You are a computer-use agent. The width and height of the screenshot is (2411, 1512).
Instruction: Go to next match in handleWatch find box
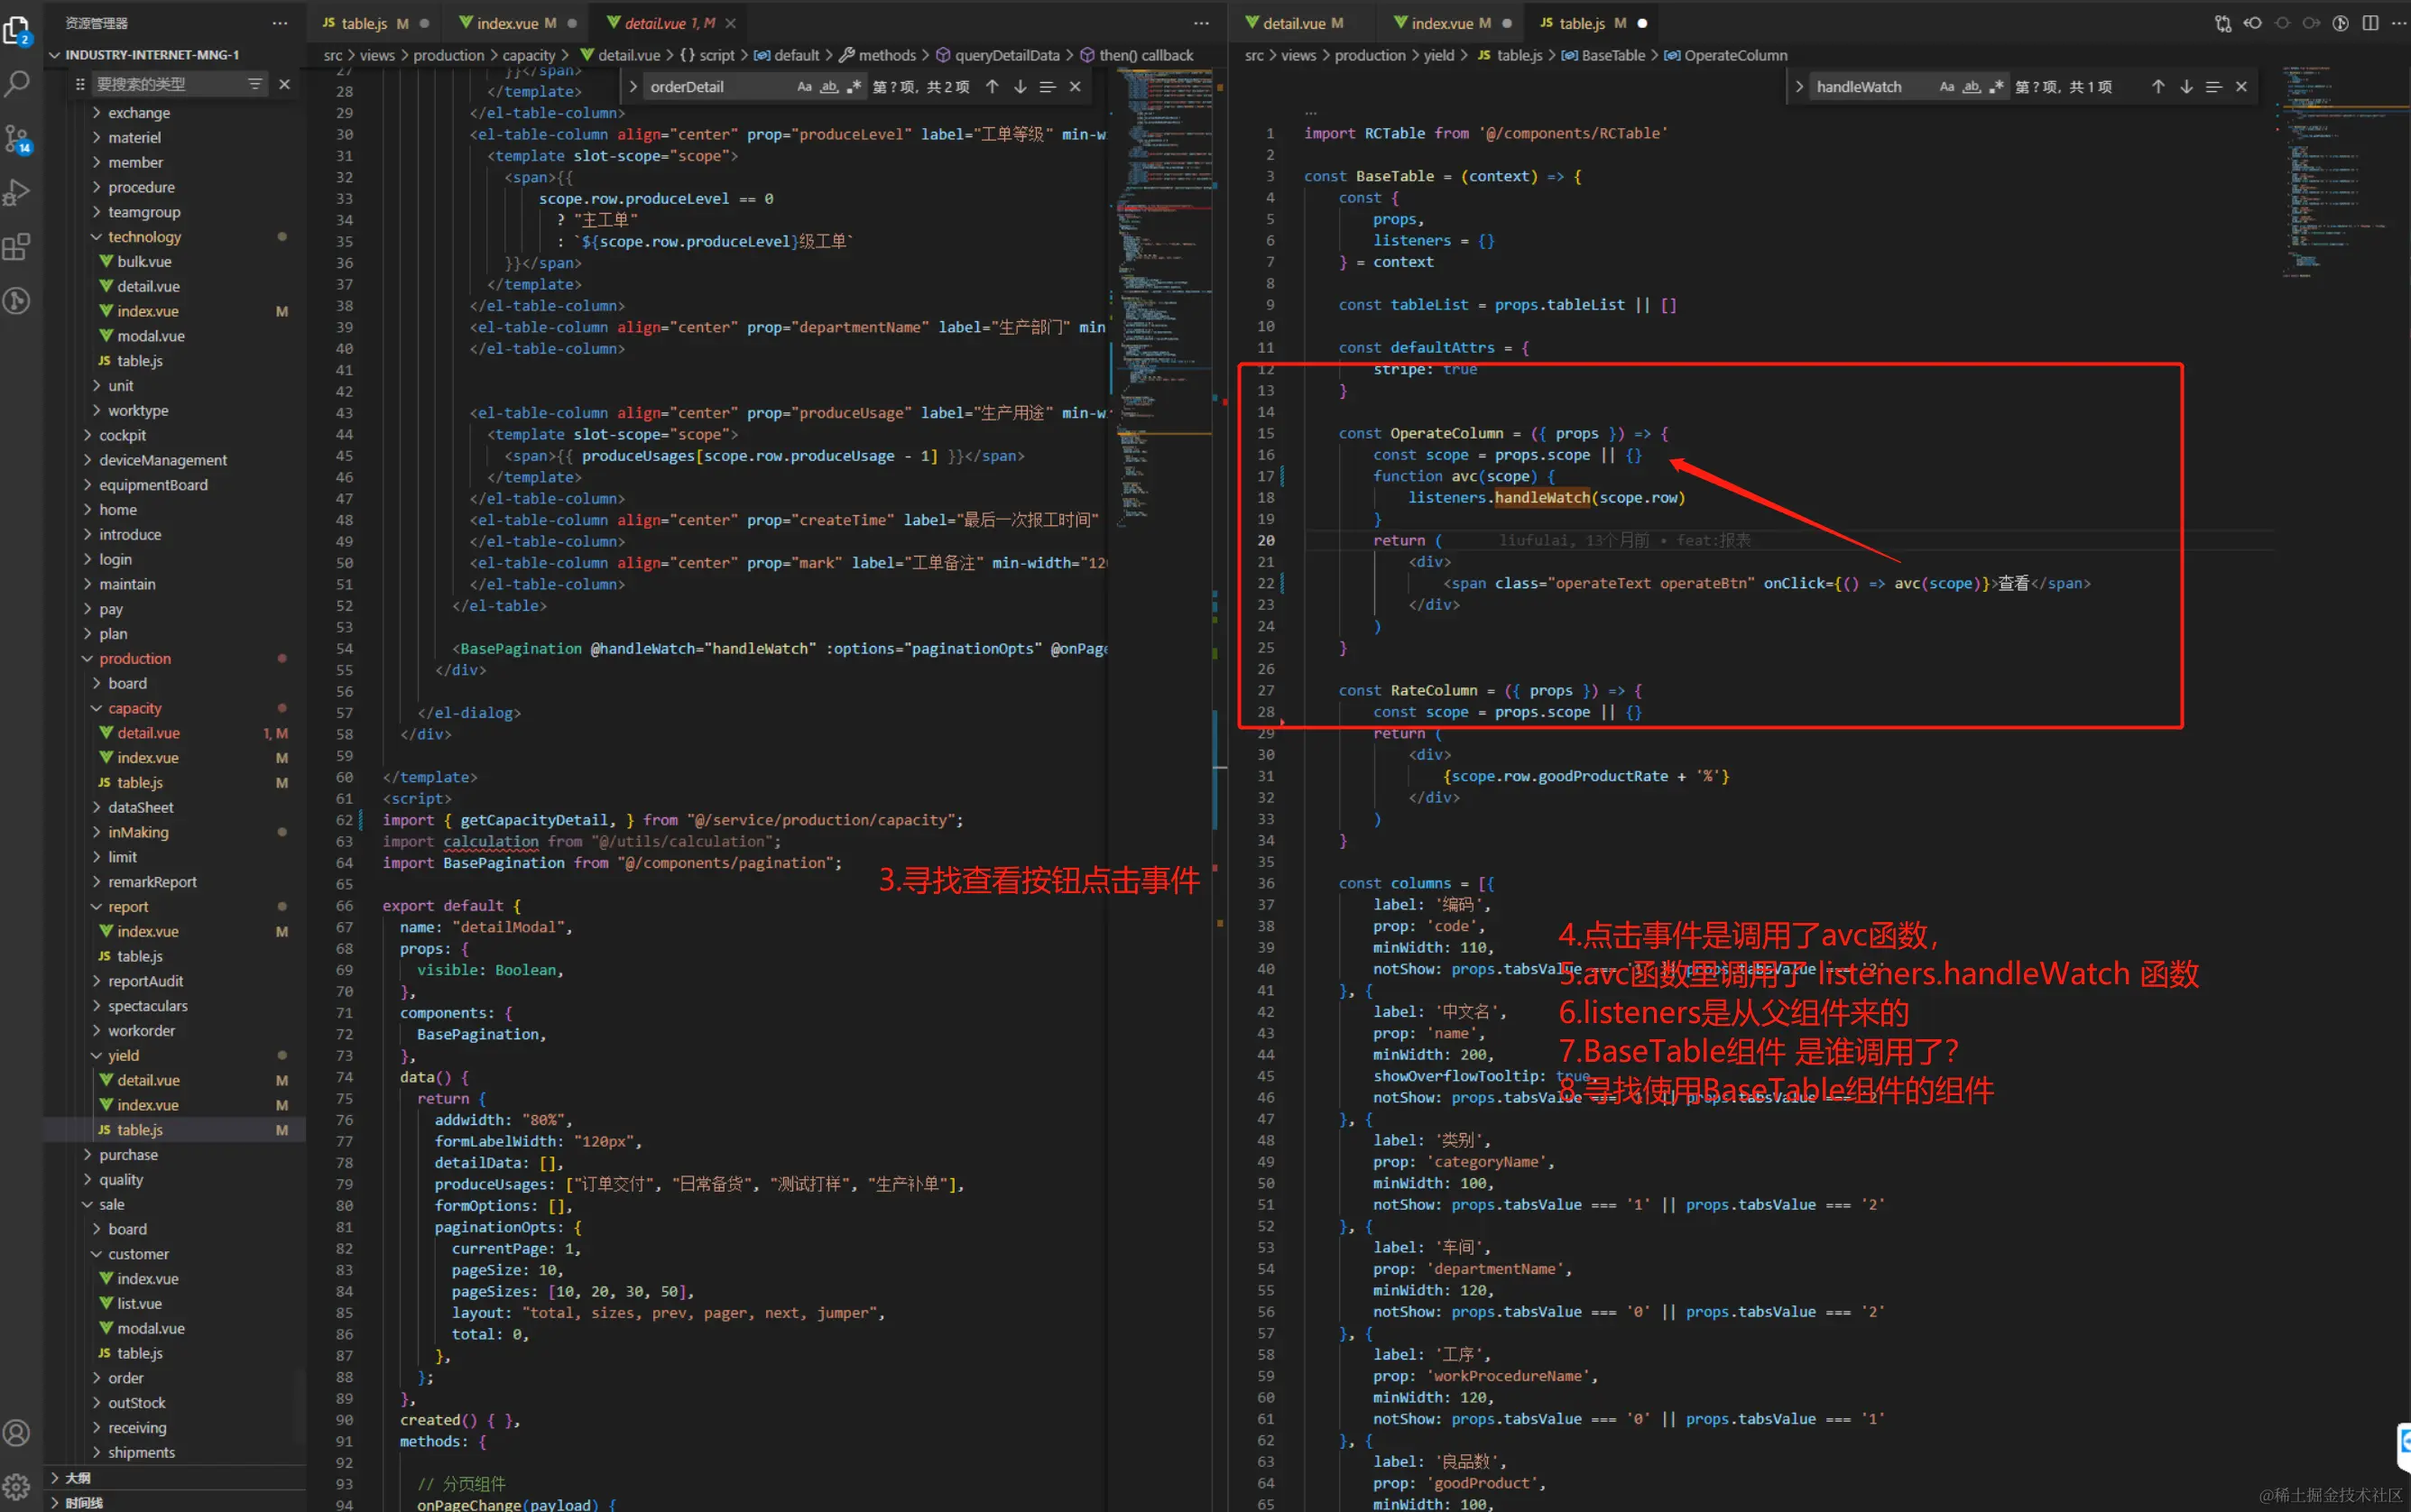[2186, 87]
